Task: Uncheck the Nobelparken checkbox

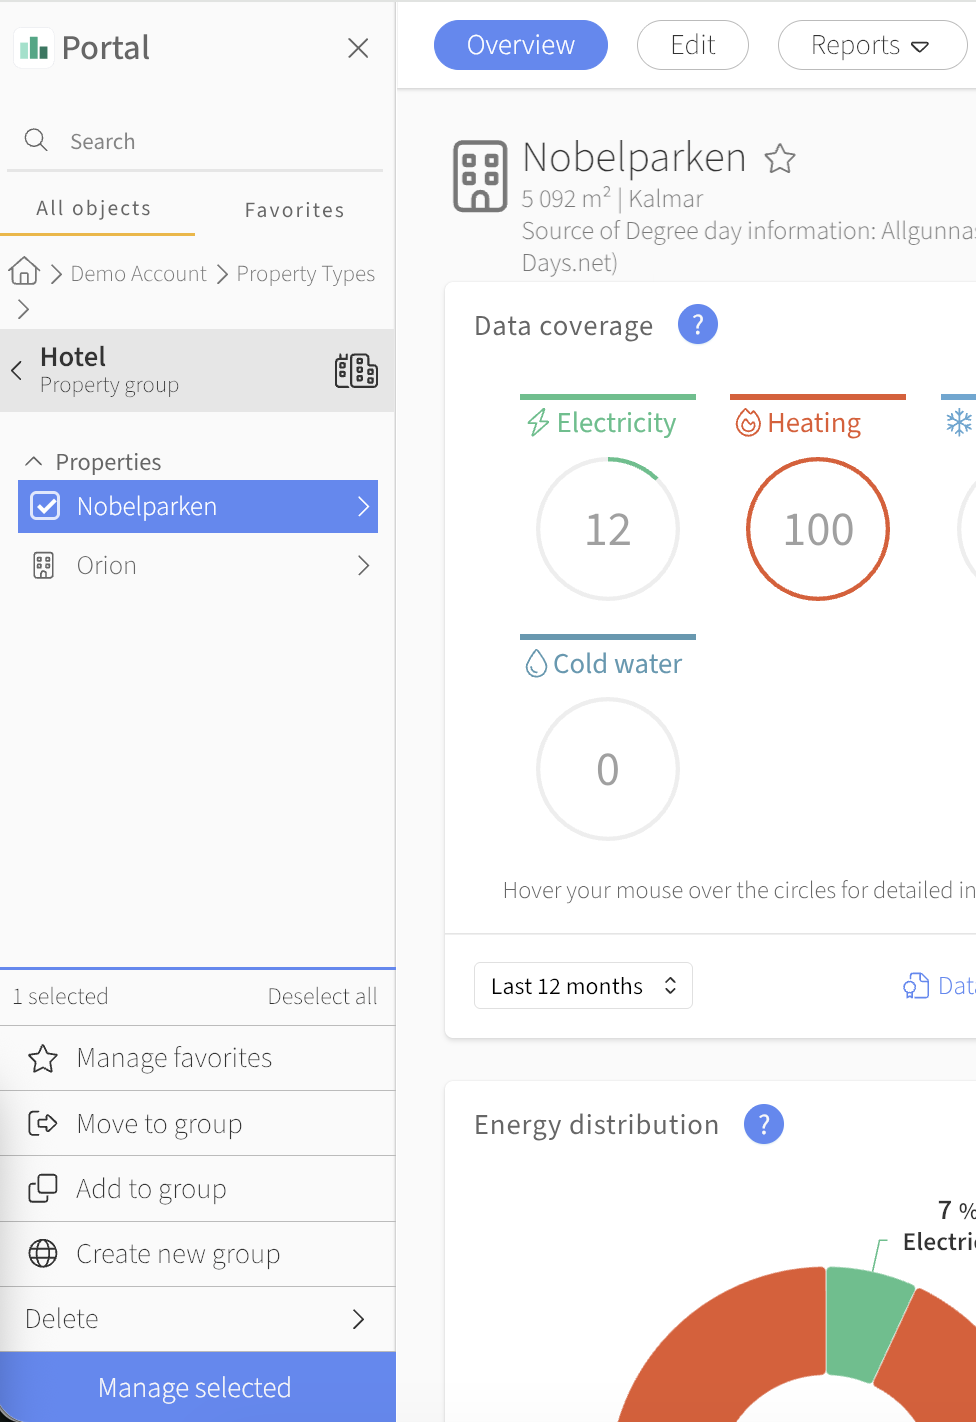Action: coord(45,506)
